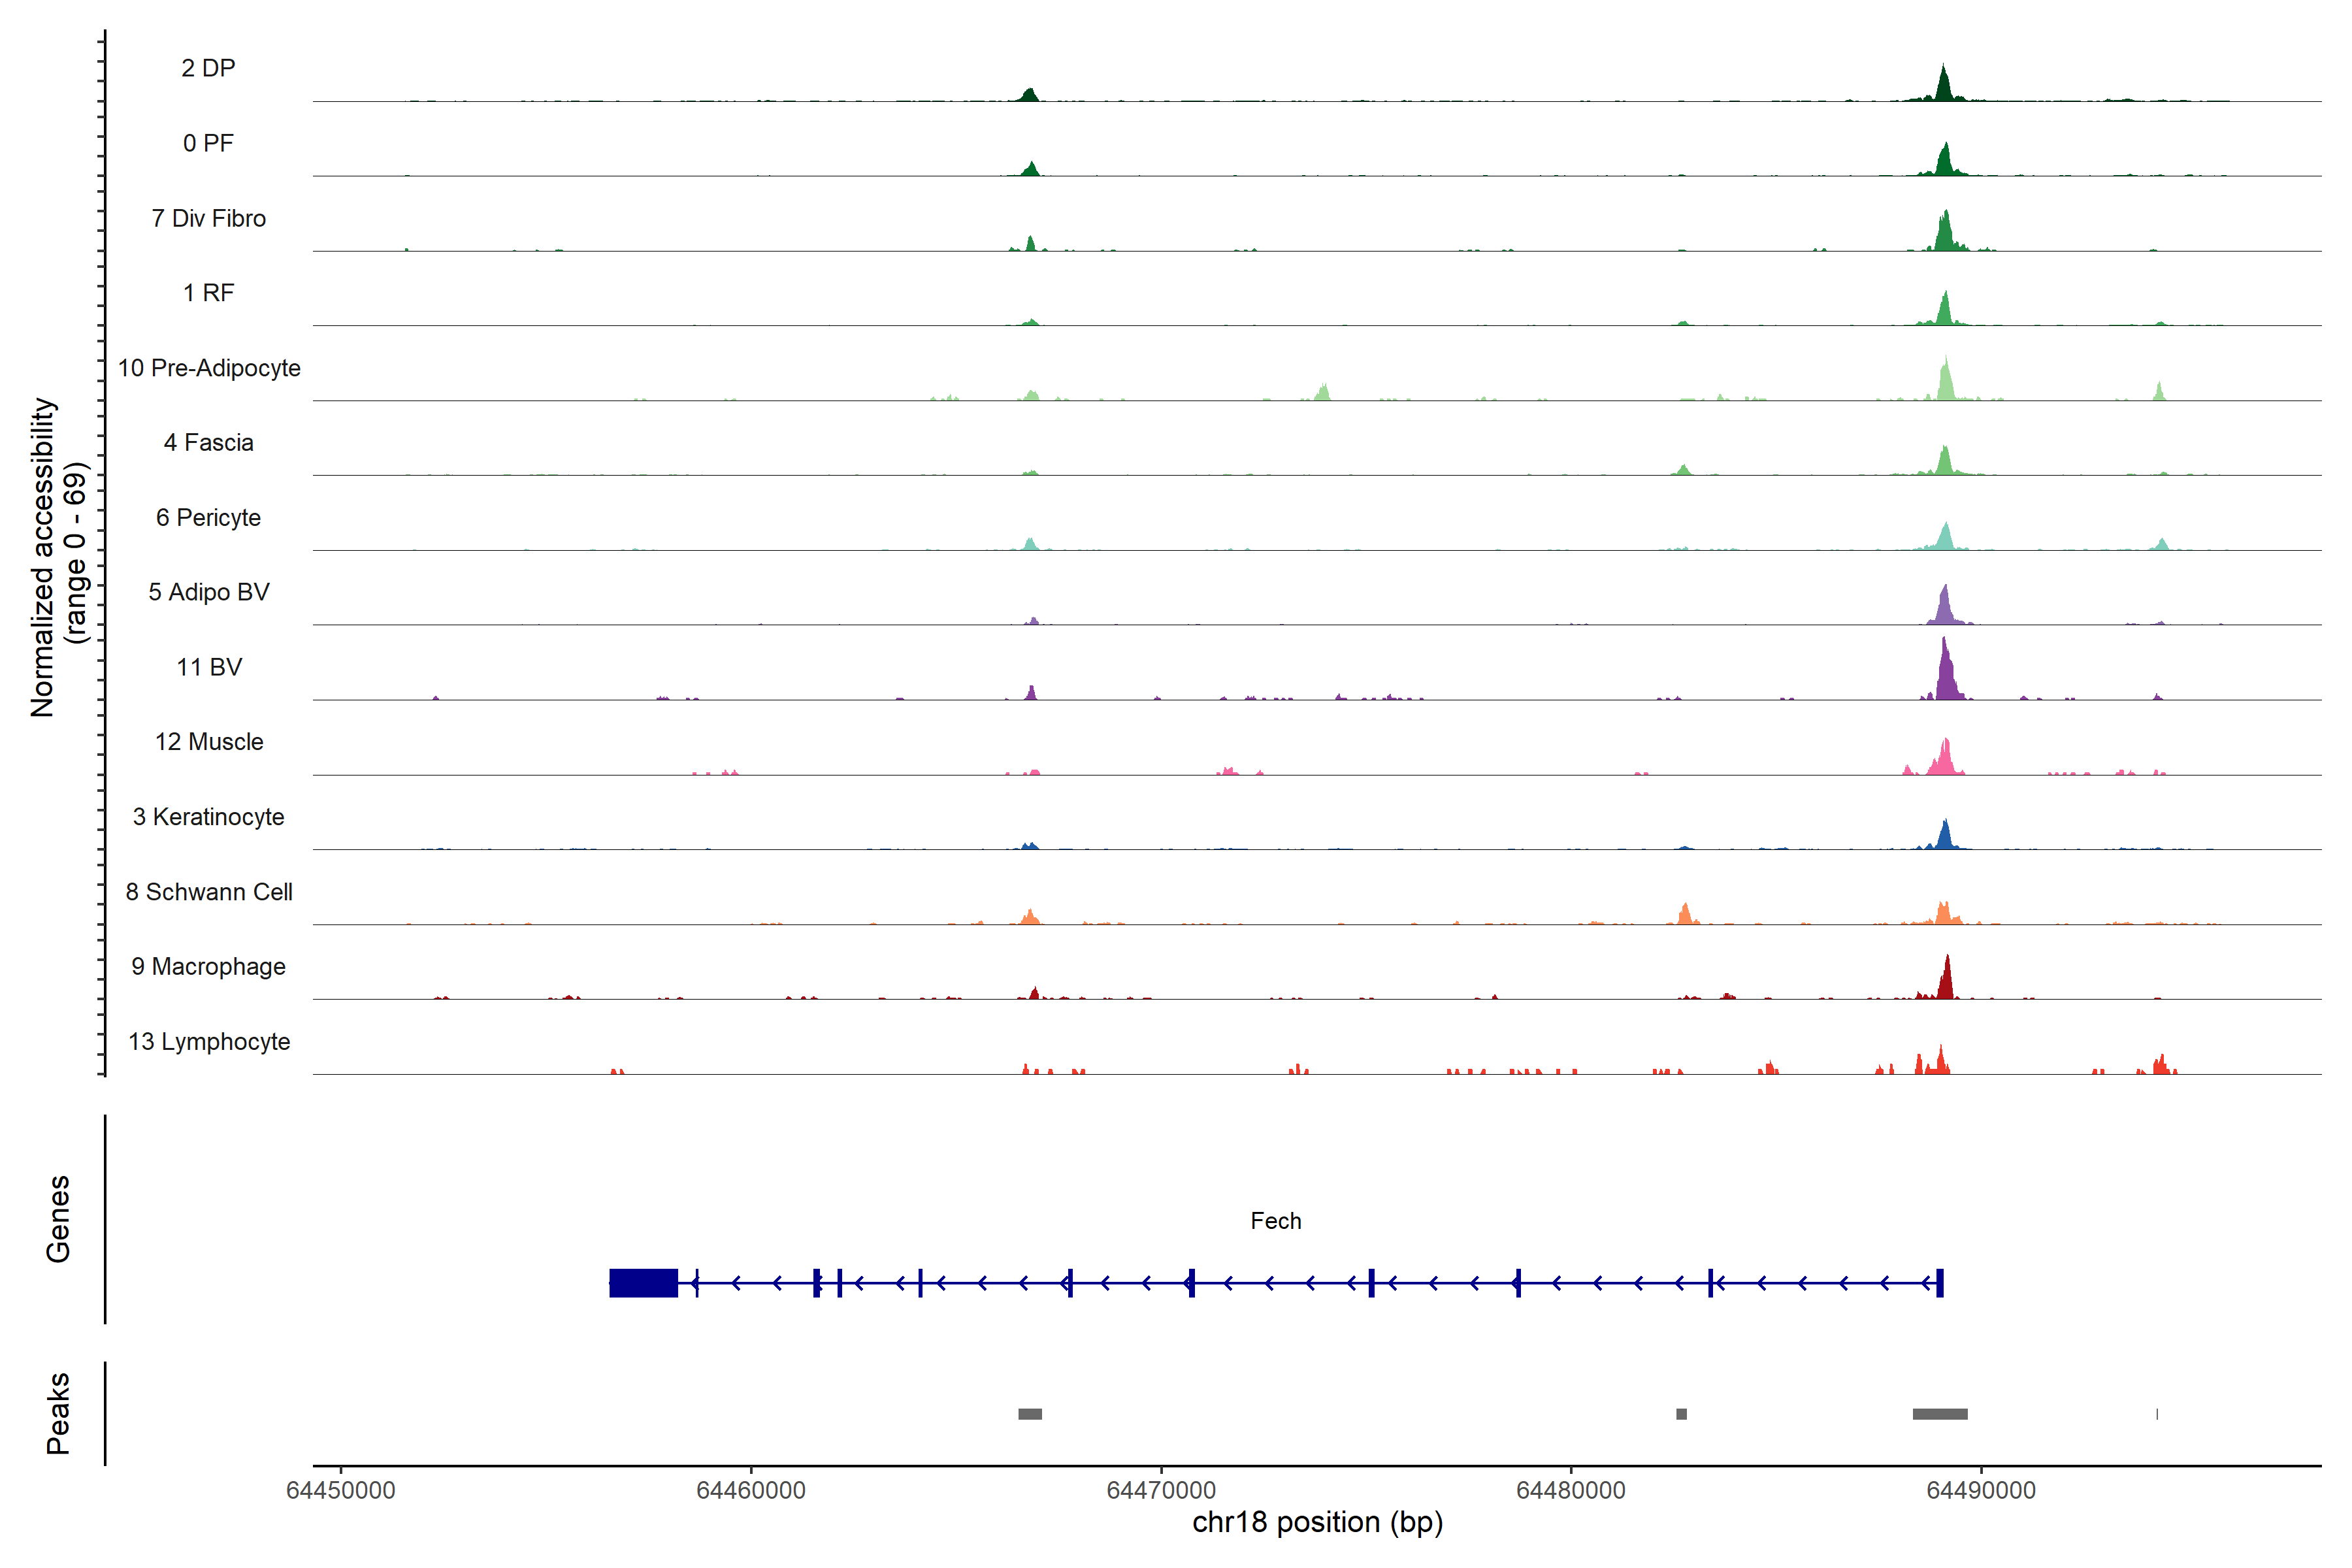Screen dimensions: 2352x1568
Task: Click the Fech gene name label
Action: pos(1275,1221)
